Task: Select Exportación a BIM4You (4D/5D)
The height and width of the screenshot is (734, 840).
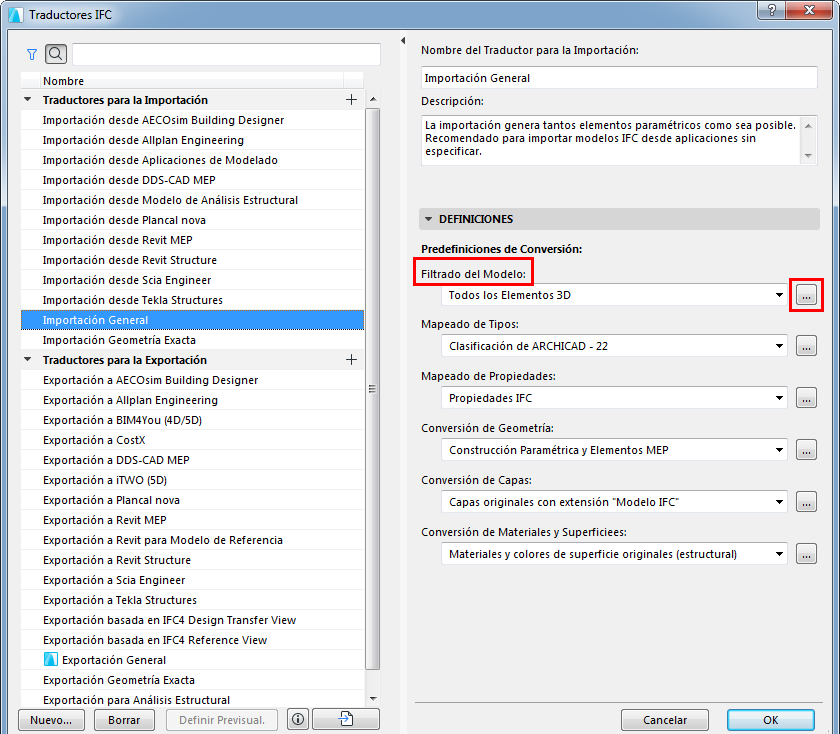Action: coord(192,420)
